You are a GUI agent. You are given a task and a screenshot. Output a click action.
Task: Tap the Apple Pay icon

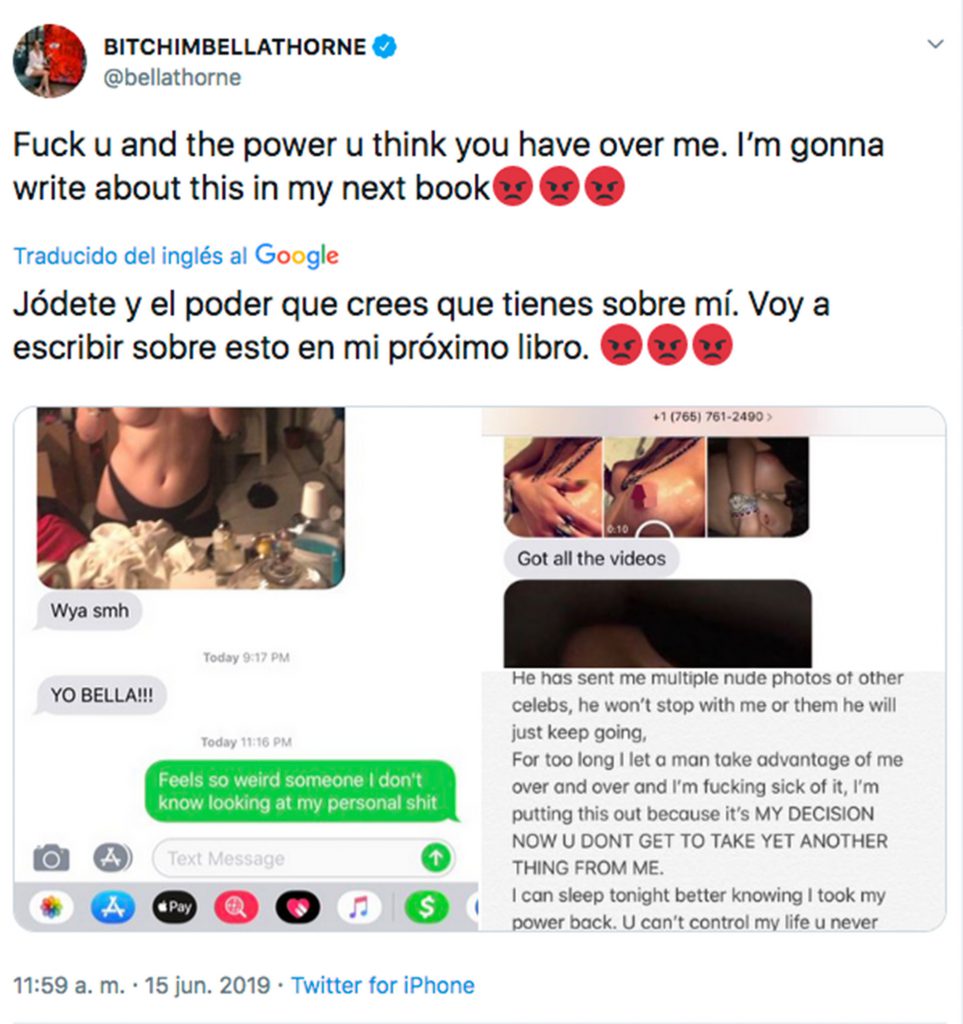[x=174, y=907]
